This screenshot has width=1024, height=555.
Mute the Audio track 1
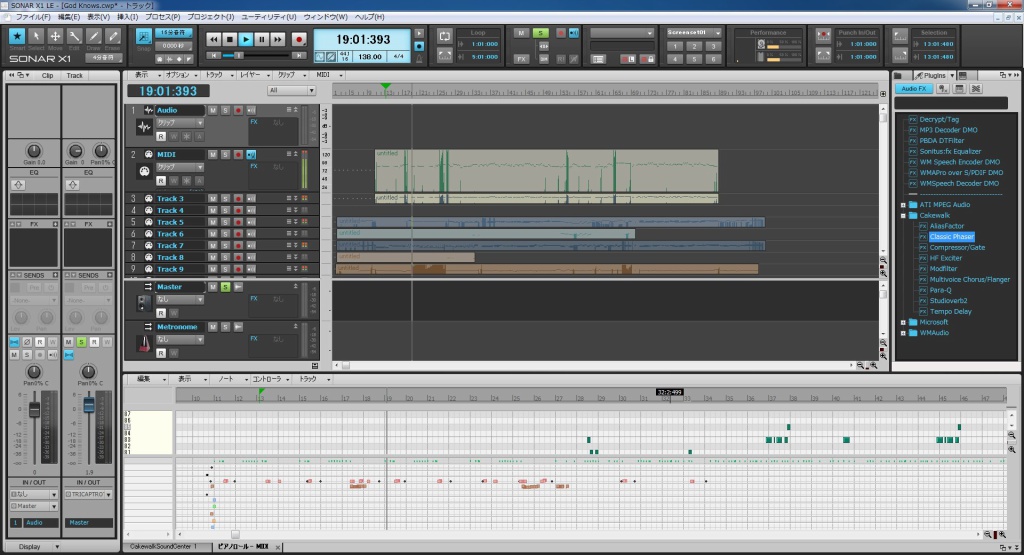pyautogui.click(x=213, y=110)
